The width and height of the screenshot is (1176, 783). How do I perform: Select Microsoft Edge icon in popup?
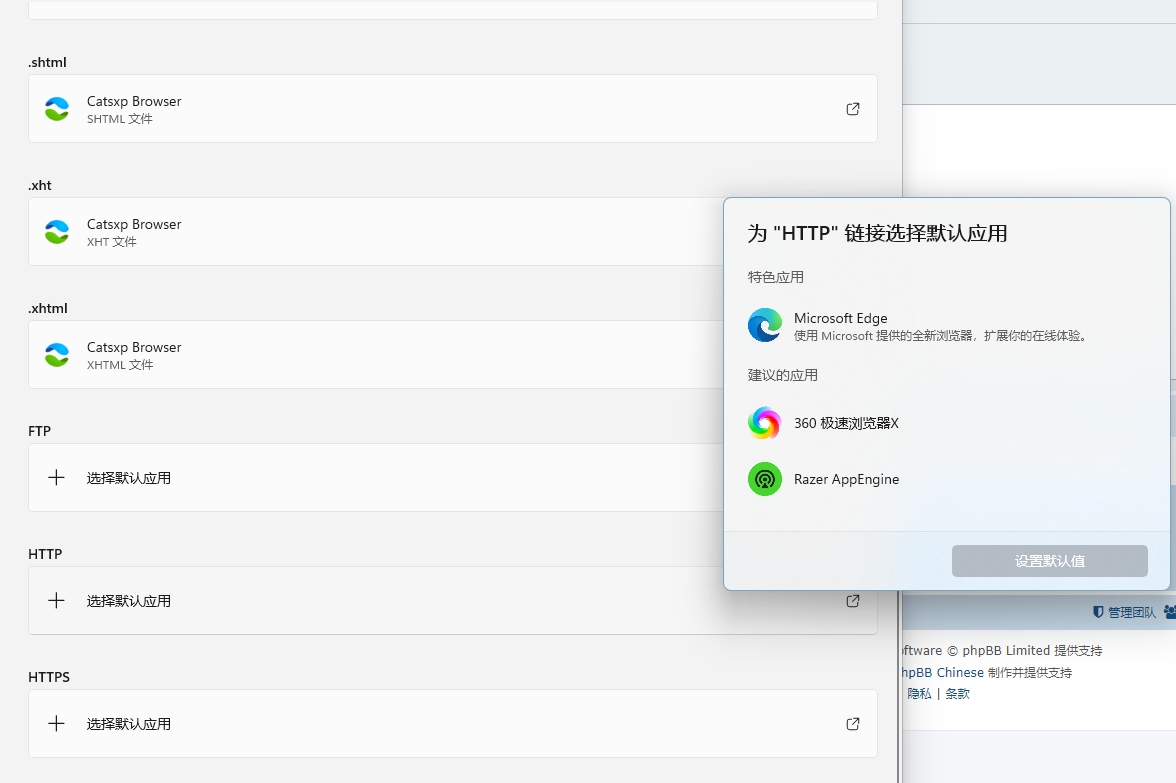[x=765, y=326]
